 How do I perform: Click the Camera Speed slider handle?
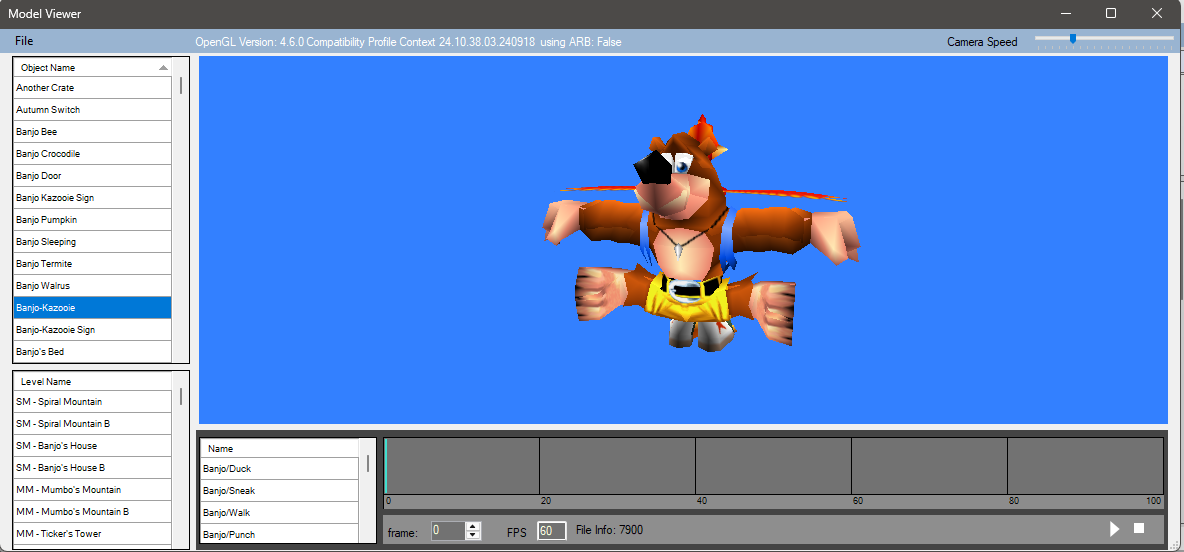click(x=1072, y=39)
